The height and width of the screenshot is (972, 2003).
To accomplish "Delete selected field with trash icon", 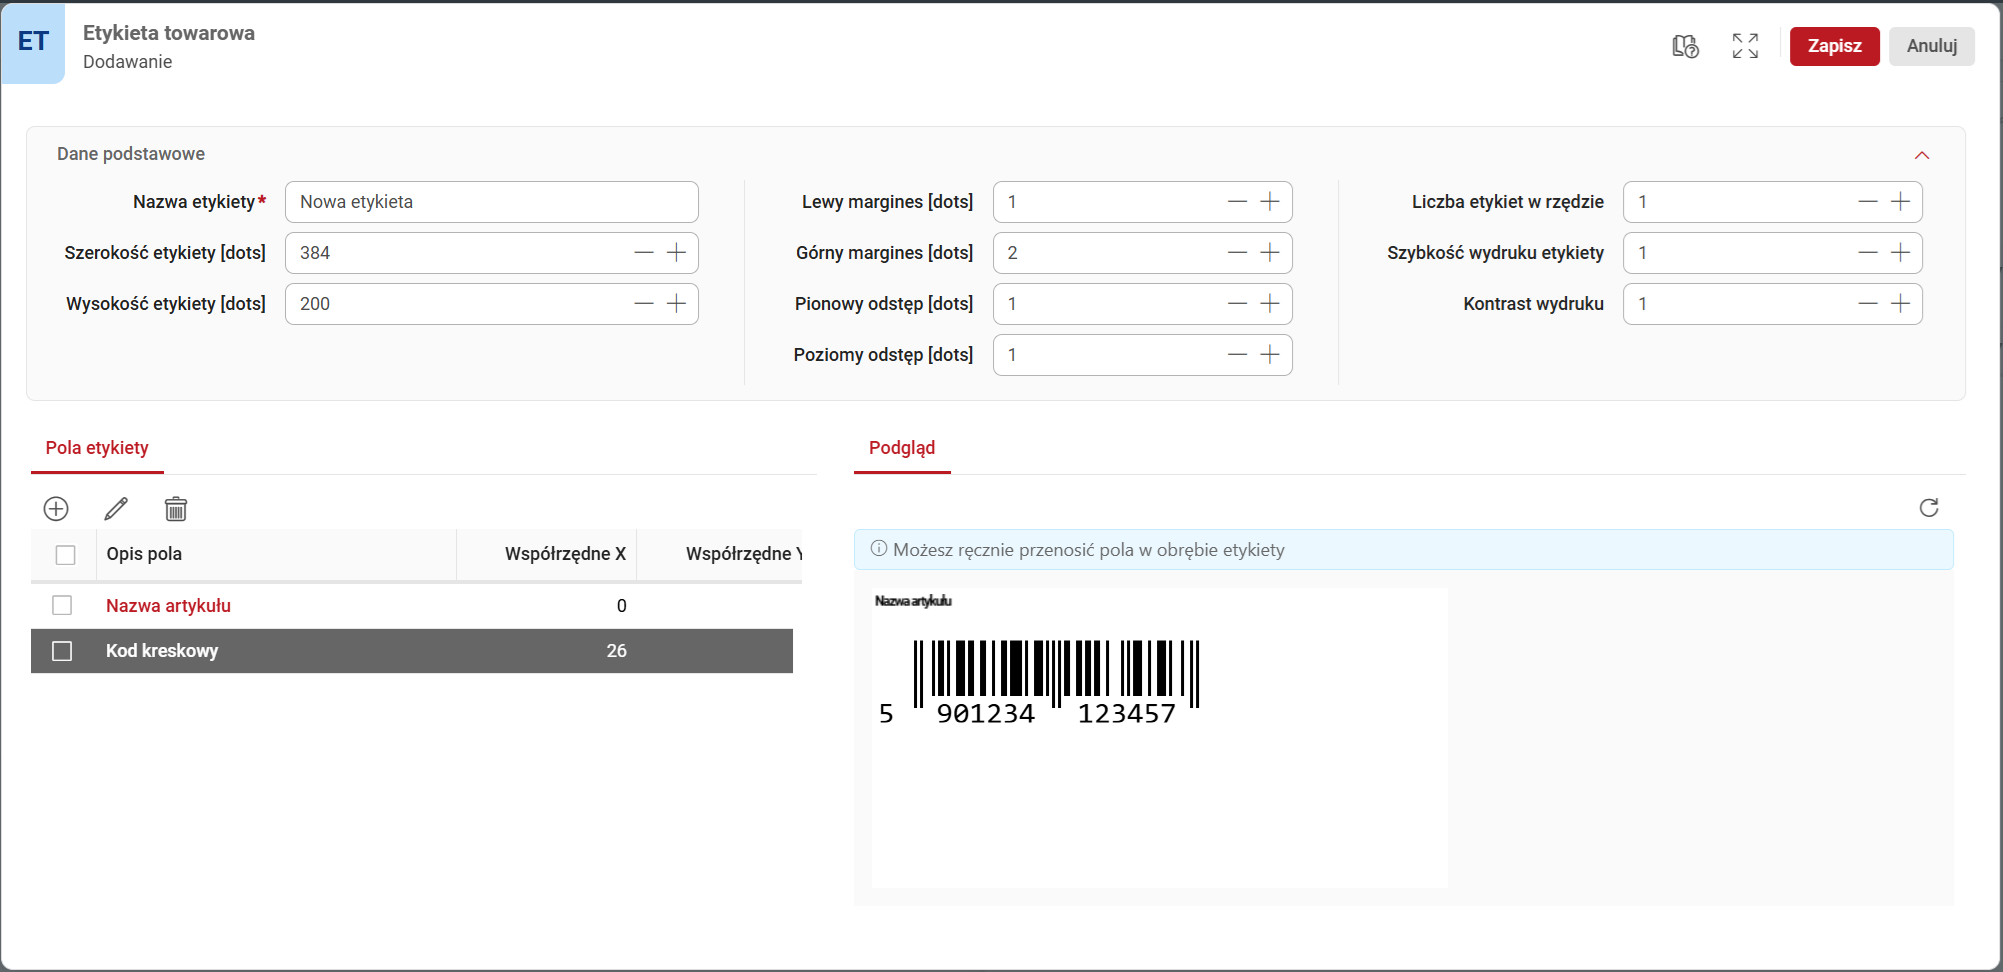I will 176,509.
